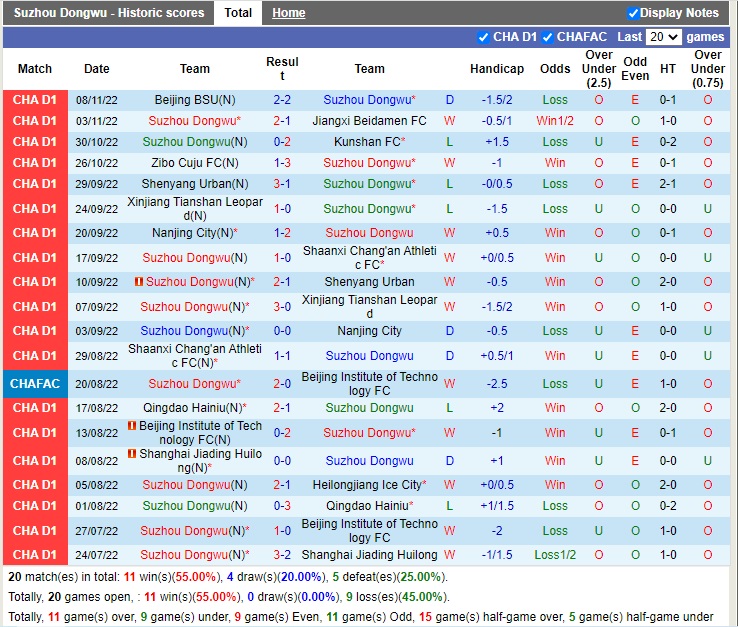The image size is (738, 627).
Task: Click Suzhou Dongwu - Historic scores title
Action: (x=109, y=13)
